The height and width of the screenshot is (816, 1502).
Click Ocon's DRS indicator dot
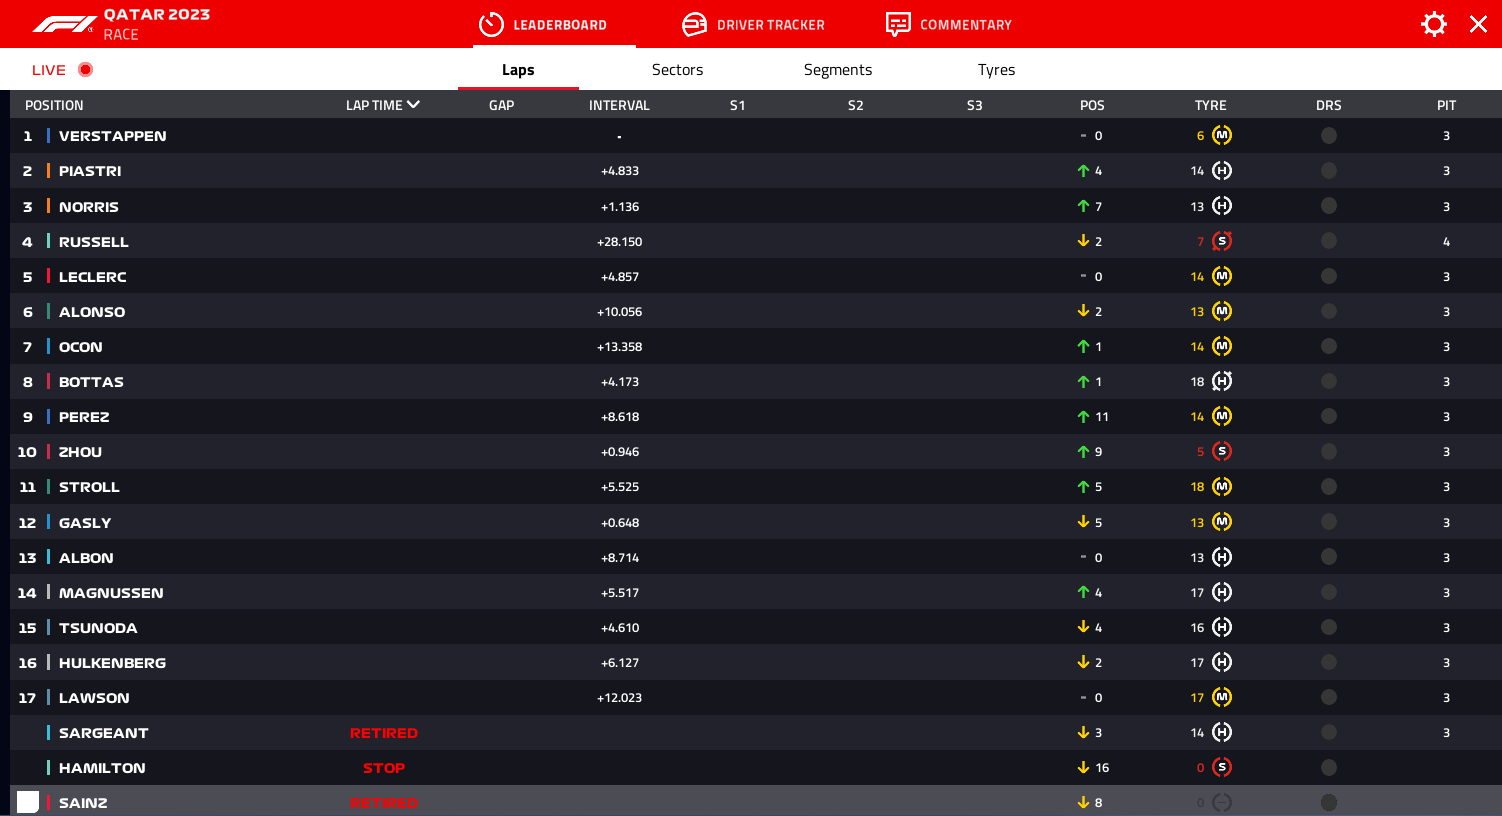[x=1329, y=346]
